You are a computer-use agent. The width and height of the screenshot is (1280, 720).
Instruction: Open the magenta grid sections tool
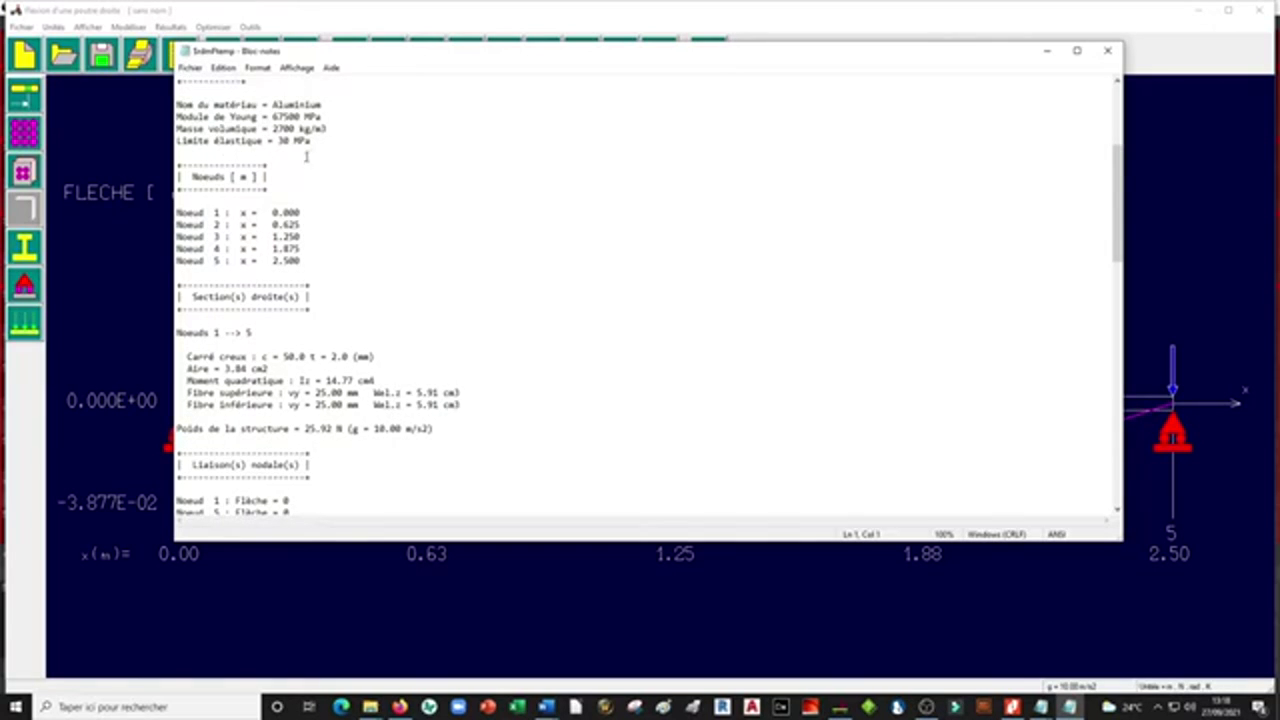[x=24, y=132]
